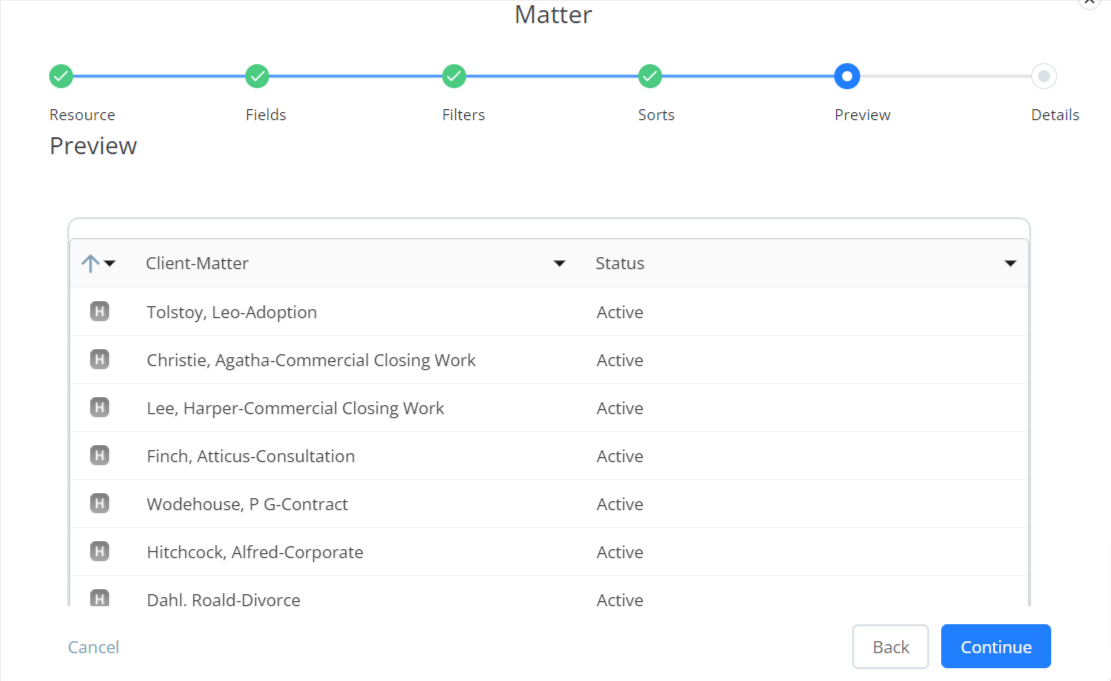Go to the Resource step label
Viewport: 1111px width, 681px height.
pyautogui.click(x=82, y=115)
